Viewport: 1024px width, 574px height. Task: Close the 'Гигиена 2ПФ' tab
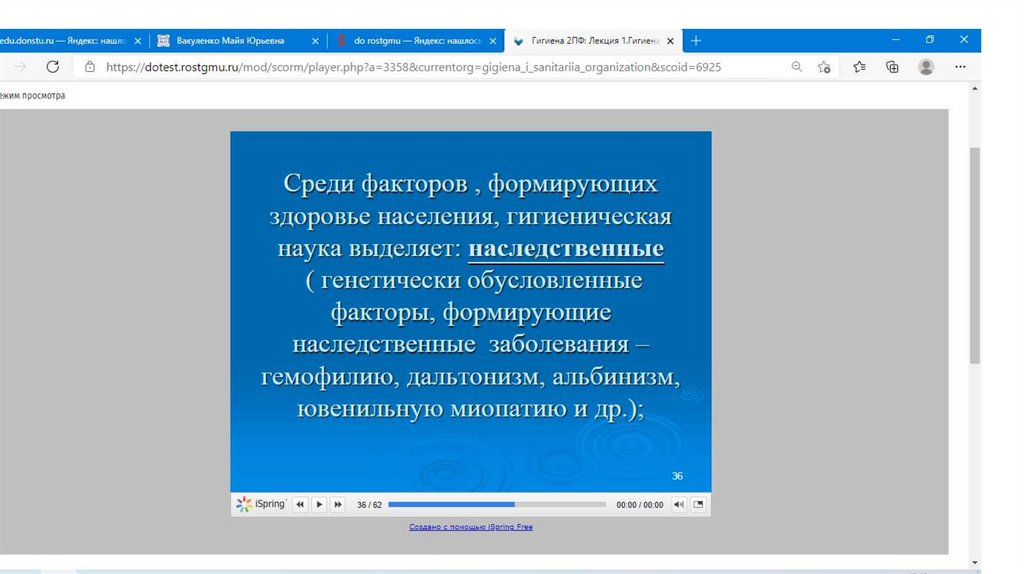click(x=670, y=41)
